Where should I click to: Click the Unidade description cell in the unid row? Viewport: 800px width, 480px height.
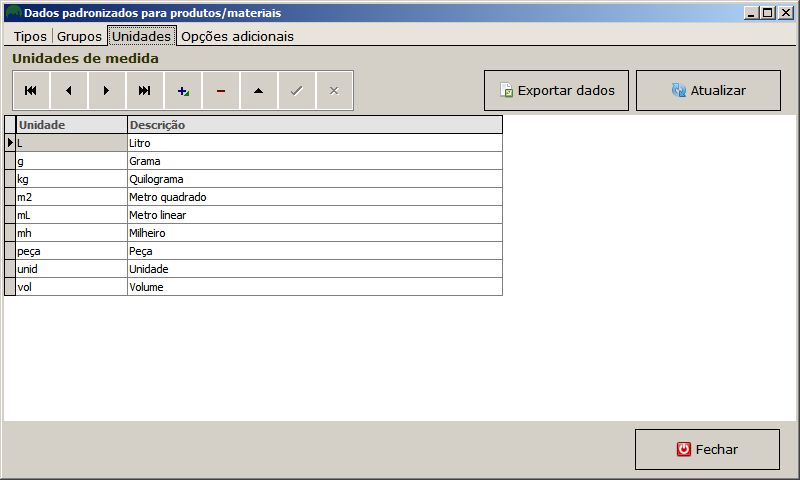[315, 269]
